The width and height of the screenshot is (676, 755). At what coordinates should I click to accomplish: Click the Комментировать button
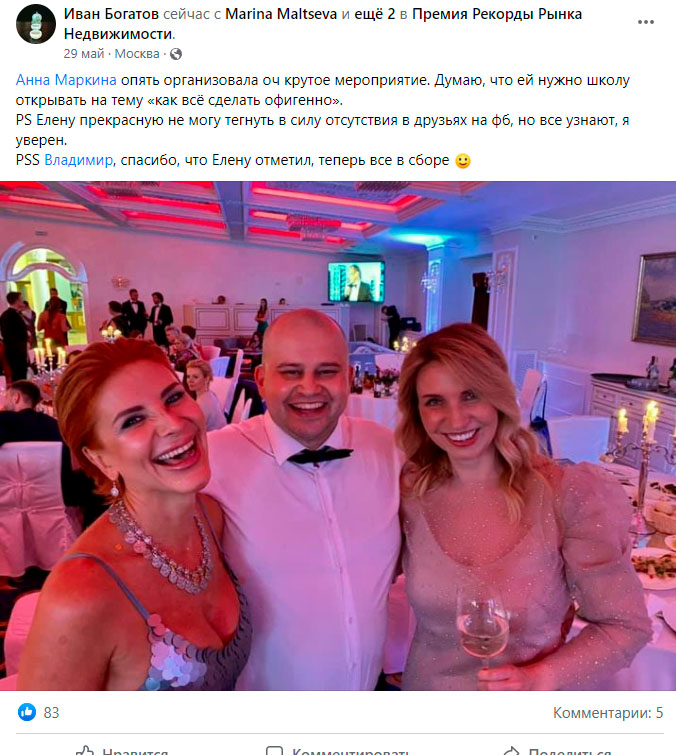(337, 750)
